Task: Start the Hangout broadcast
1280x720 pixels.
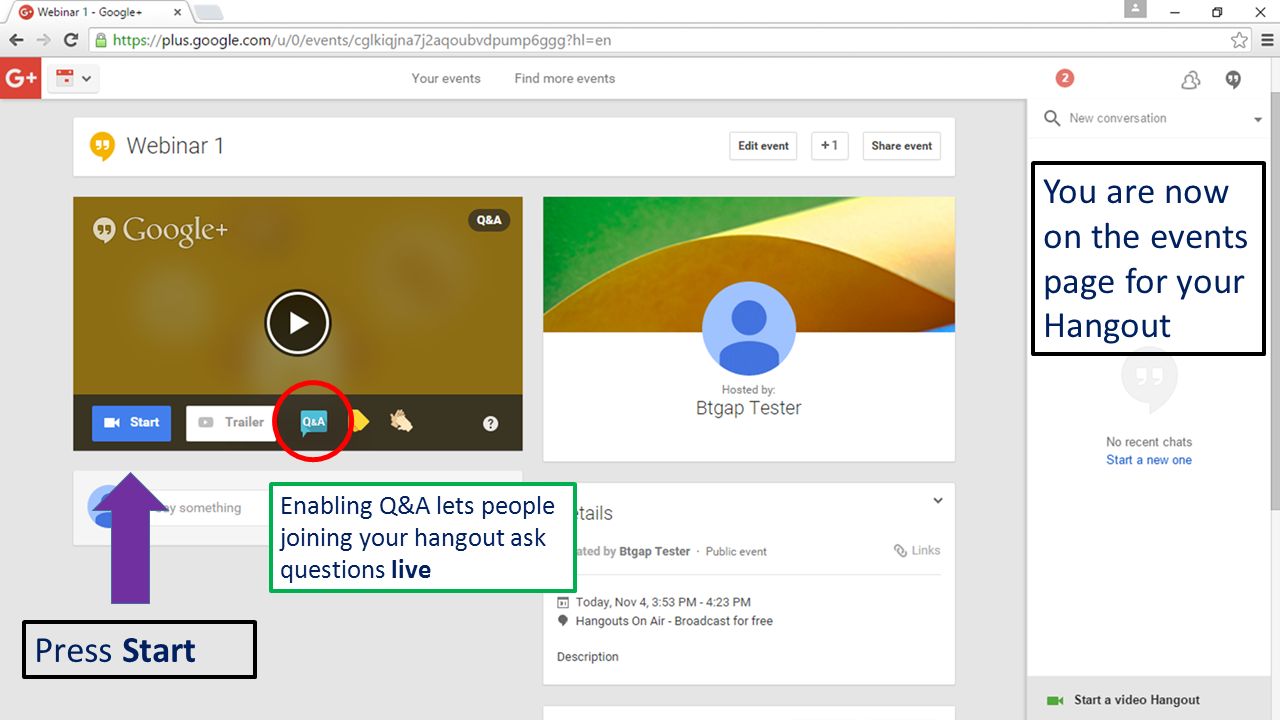Action: 132,423
